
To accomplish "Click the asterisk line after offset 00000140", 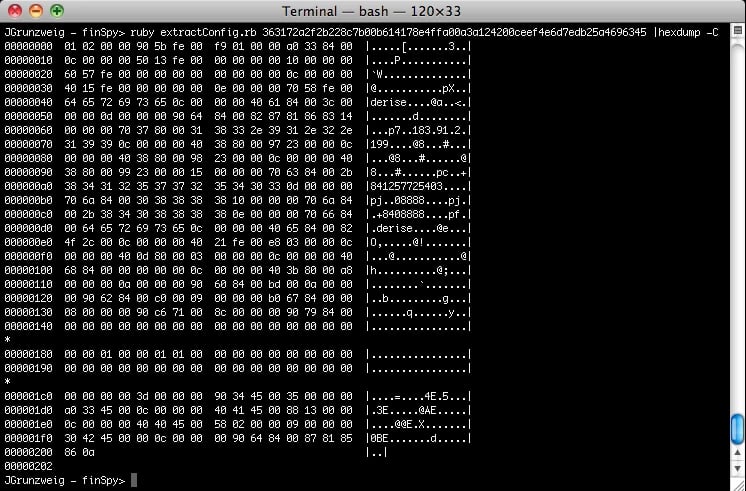I will tap(7, 339).
